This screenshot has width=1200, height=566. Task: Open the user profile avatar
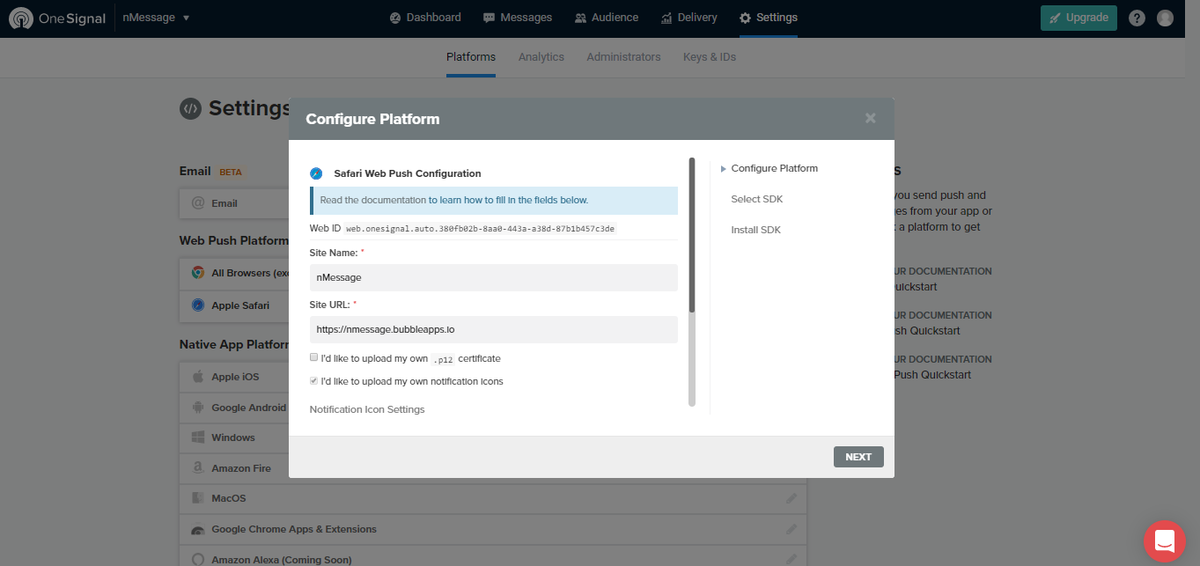1165,18
